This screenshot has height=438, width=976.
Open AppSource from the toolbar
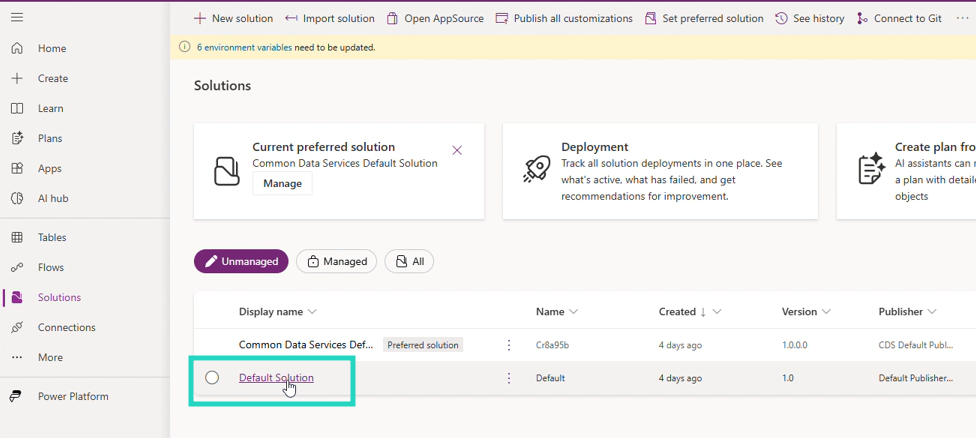(x=435, y=18)
